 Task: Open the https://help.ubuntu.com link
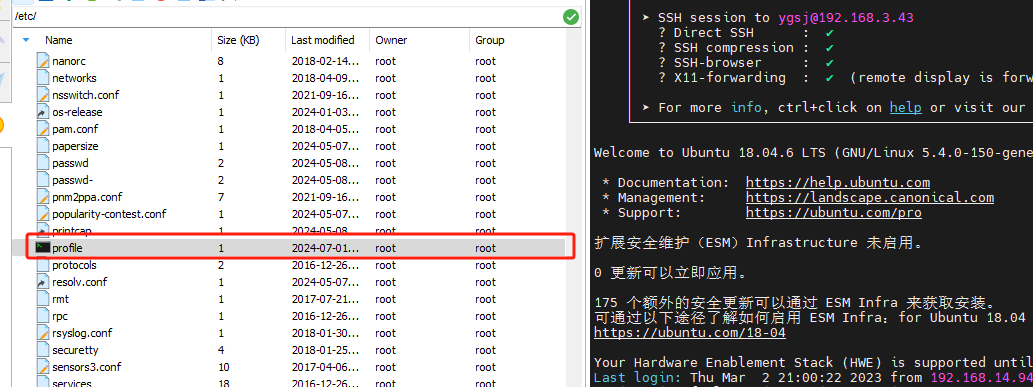837,183
